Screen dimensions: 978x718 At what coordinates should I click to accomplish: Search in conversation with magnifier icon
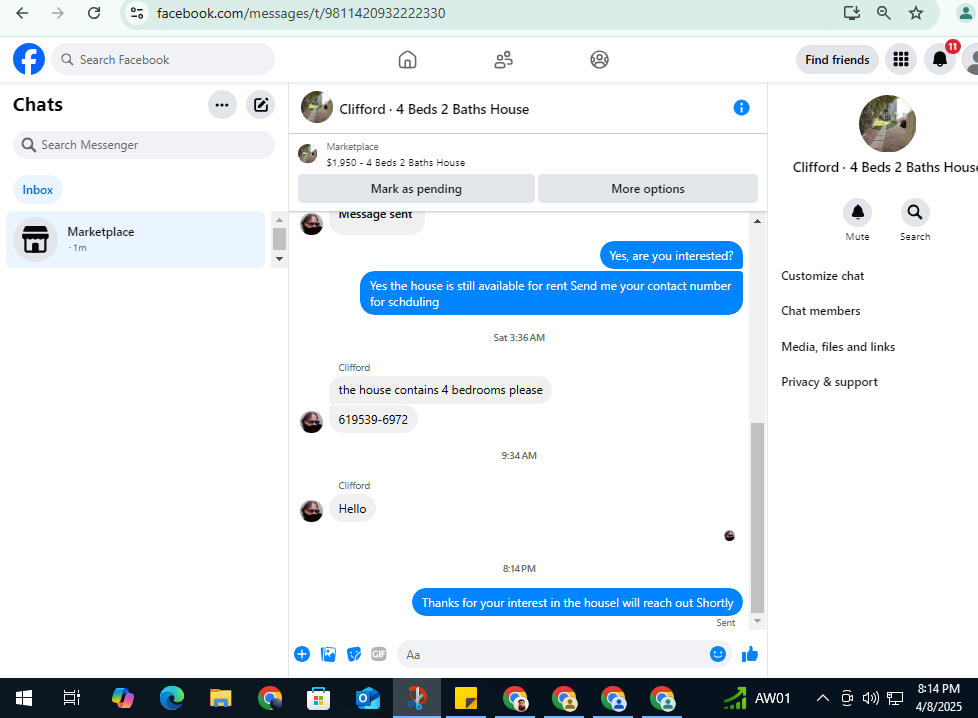click(915, 213)
